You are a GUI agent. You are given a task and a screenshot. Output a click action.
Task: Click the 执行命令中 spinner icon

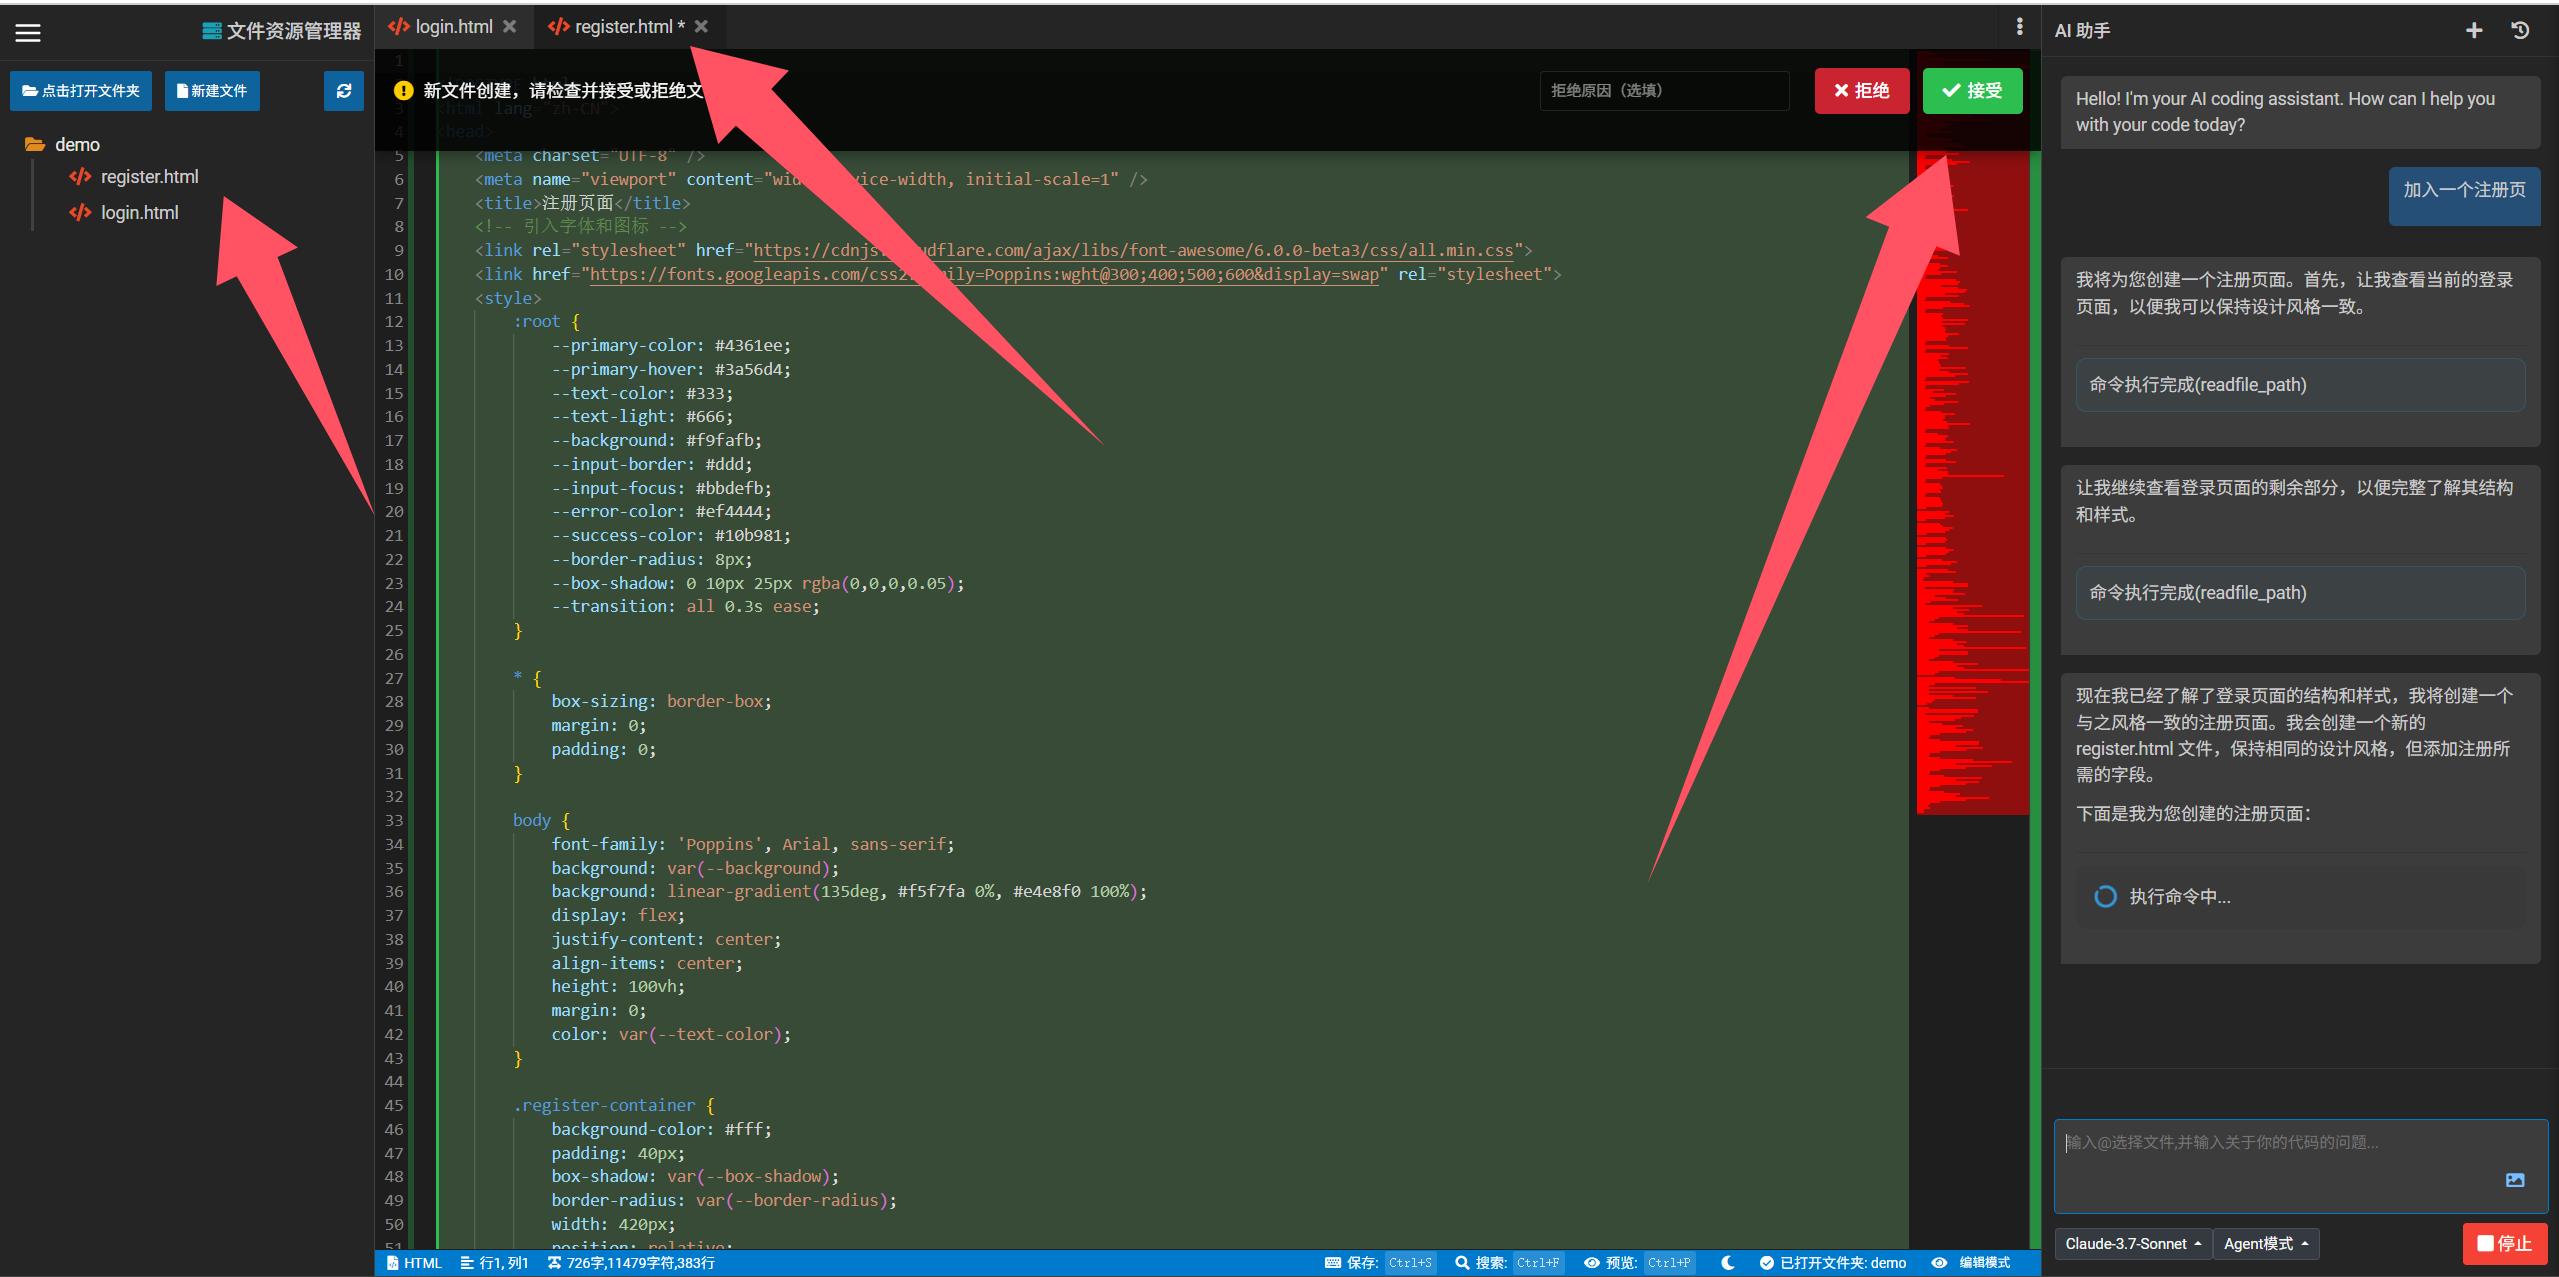(x=2105, y=897)
